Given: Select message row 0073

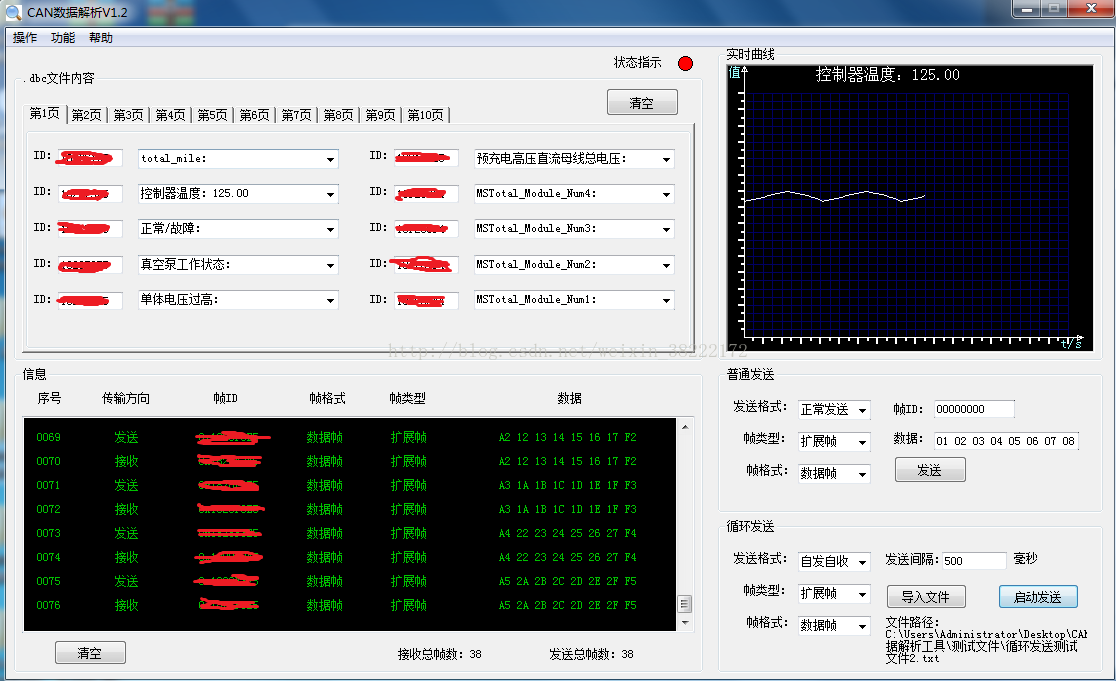Looking at the screenshot, I should [x=349, y=533].
